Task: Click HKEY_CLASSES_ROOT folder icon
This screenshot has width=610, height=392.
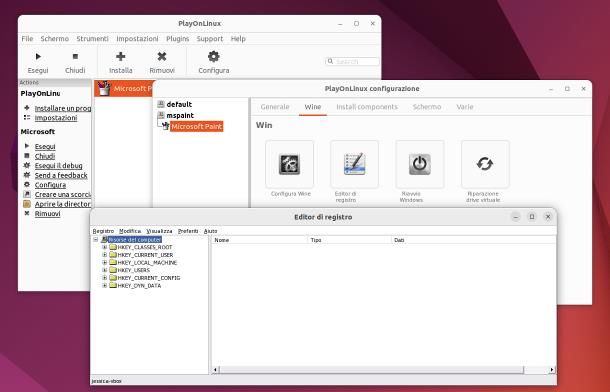Action: (x=113, y=247)
